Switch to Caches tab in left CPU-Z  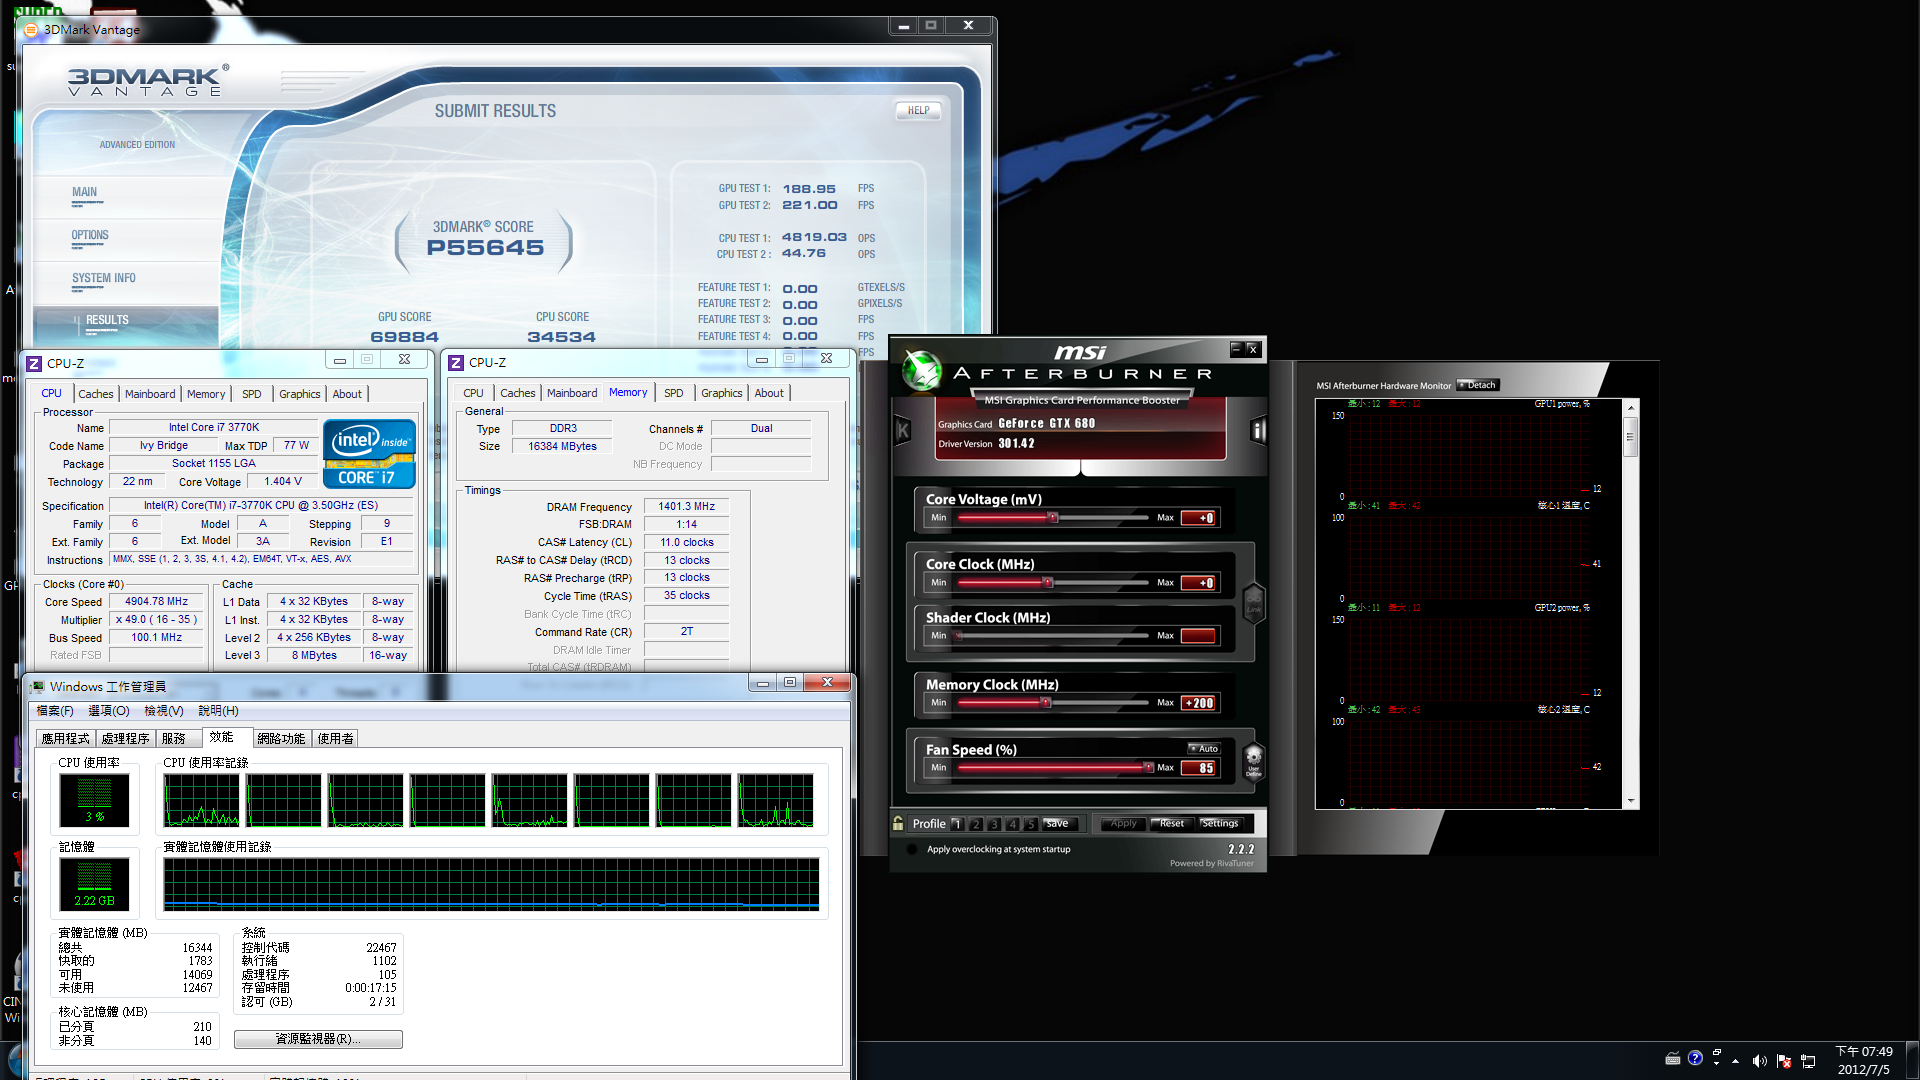96,394
